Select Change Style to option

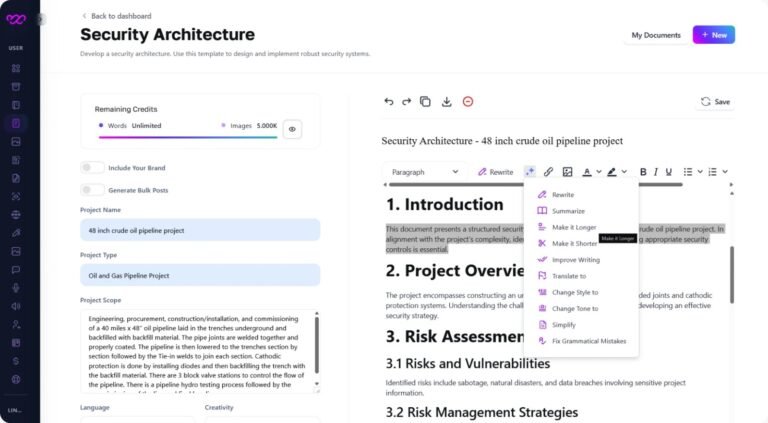pyautogui.click(x=581, y=292)
